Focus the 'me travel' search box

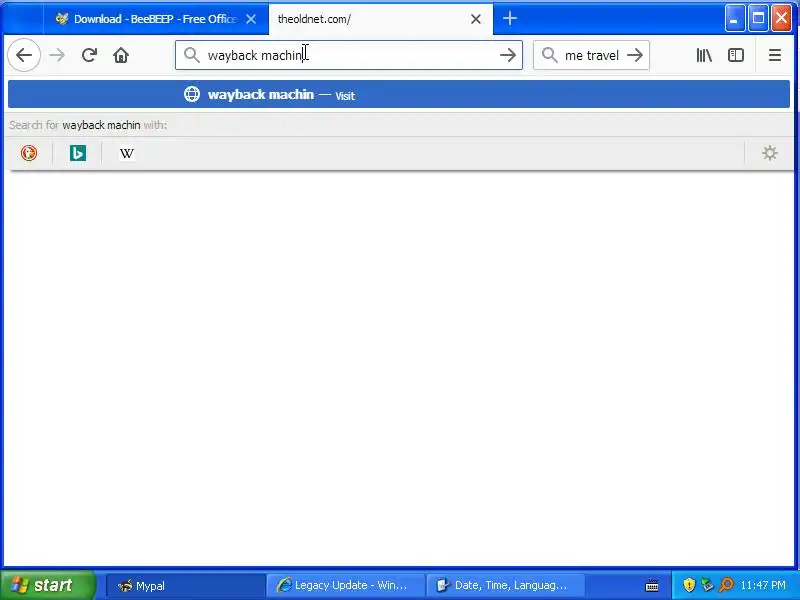[591, 55]
